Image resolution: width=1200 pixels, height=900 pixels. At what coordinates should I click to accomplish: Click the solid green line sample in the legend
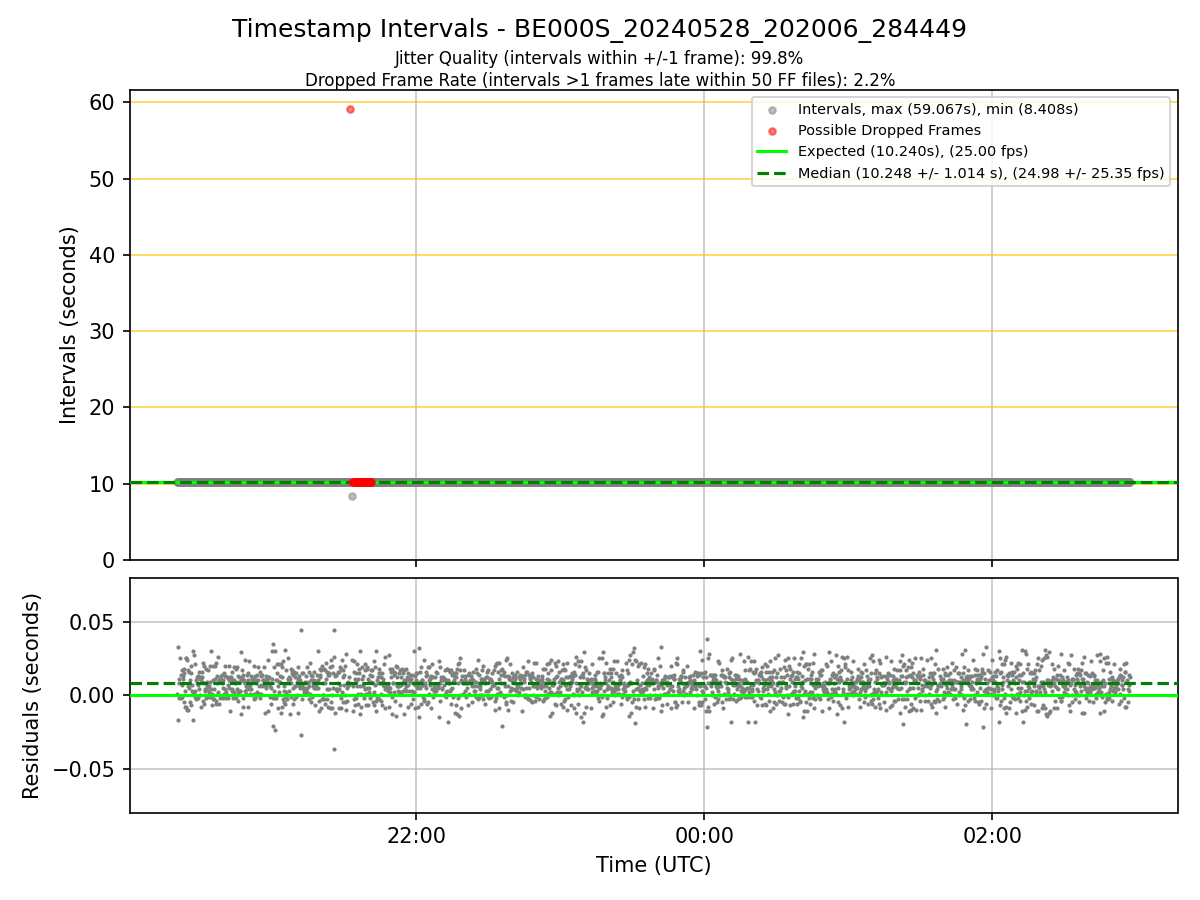(771, 152)
